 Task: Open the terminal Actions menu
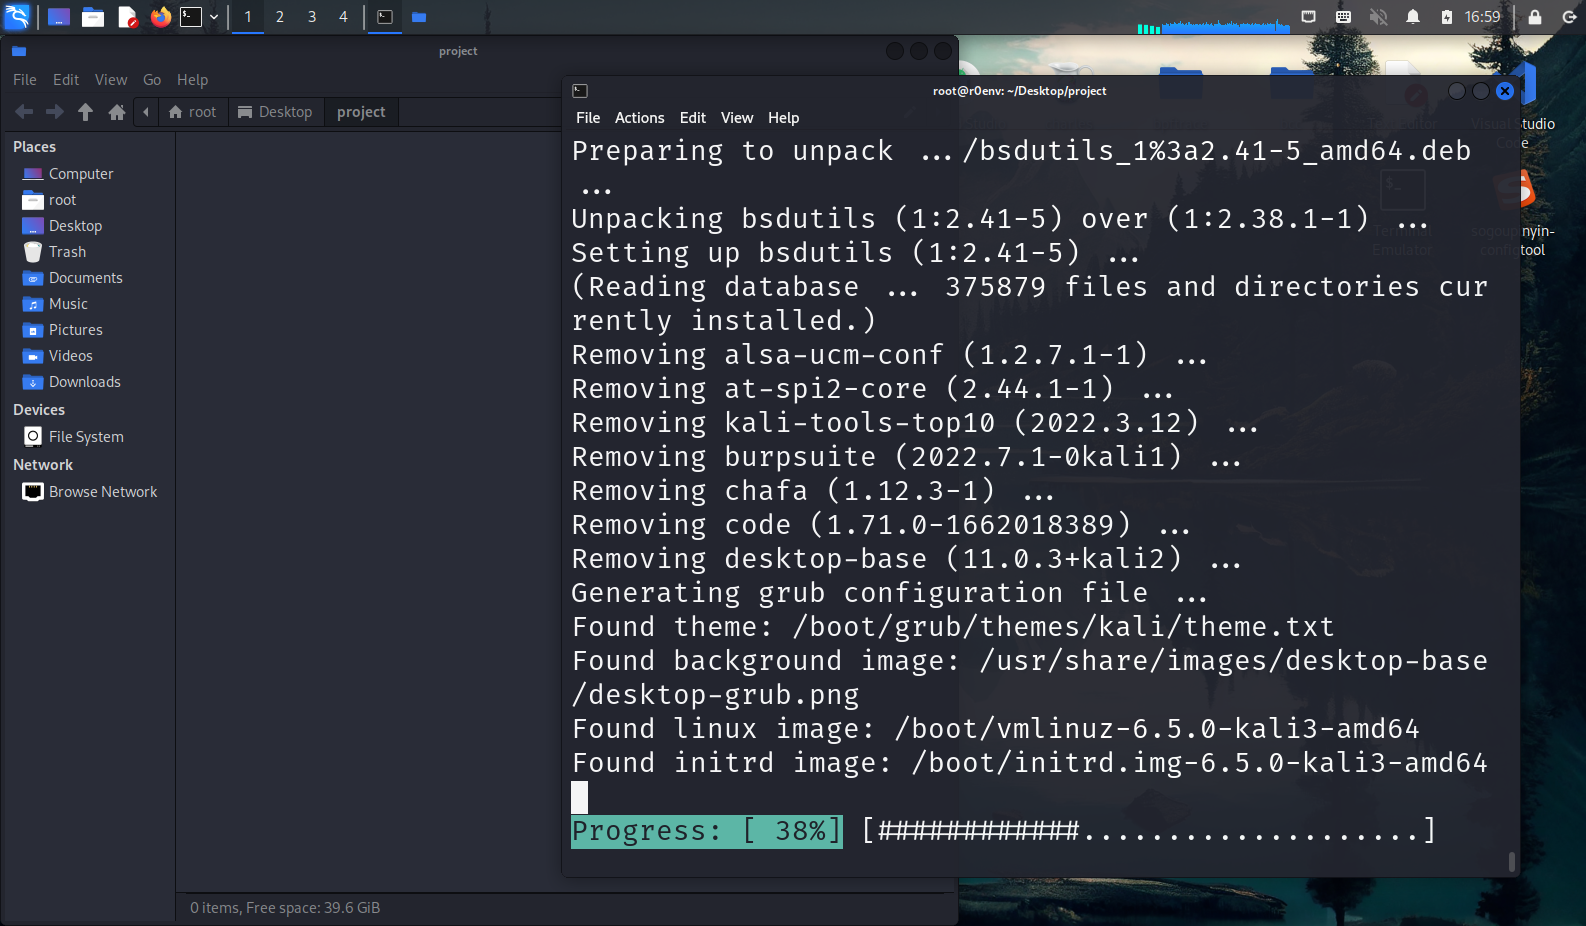click(639, 118)
